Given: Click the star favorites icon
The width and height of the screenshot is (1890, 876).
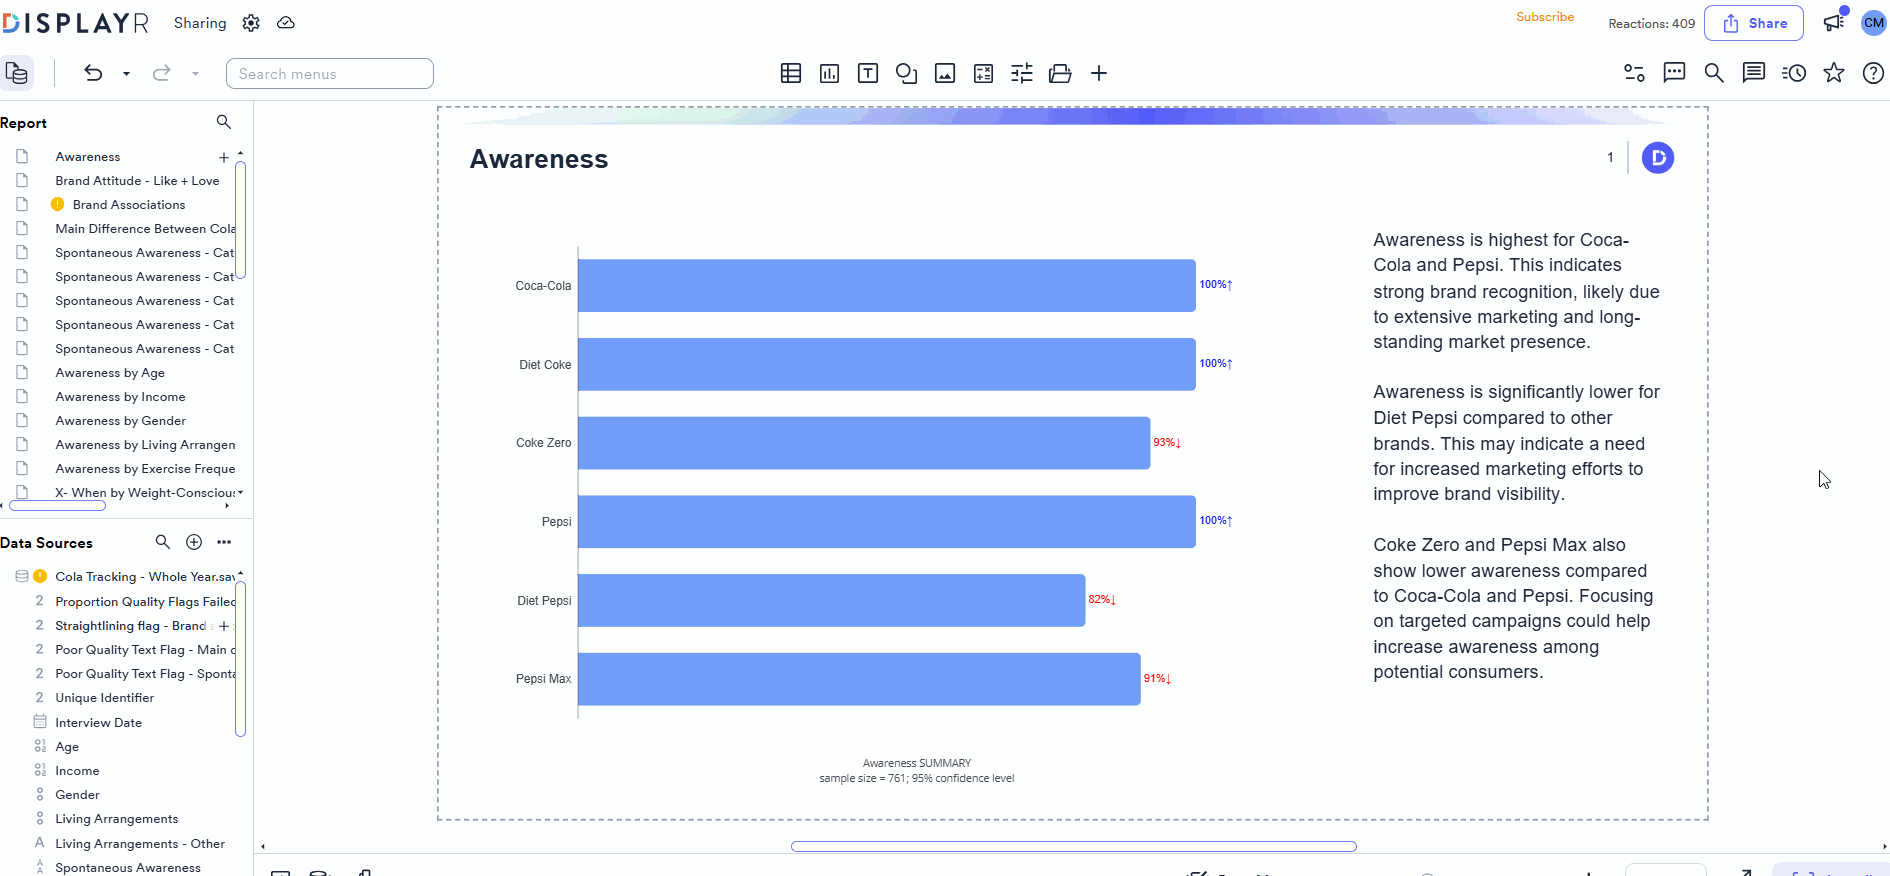Looking at the screenshot, I should pyautogui.click(x=1834, y=73).
